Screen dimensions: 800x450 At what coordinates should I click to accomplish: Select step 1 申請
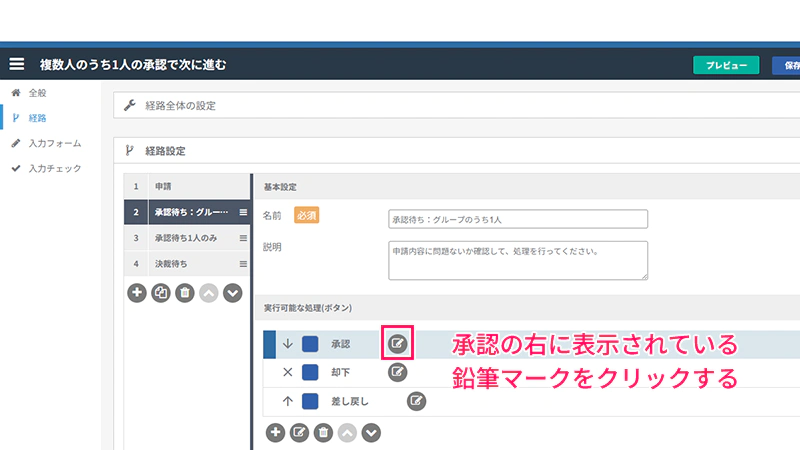(x=187, y=186)
